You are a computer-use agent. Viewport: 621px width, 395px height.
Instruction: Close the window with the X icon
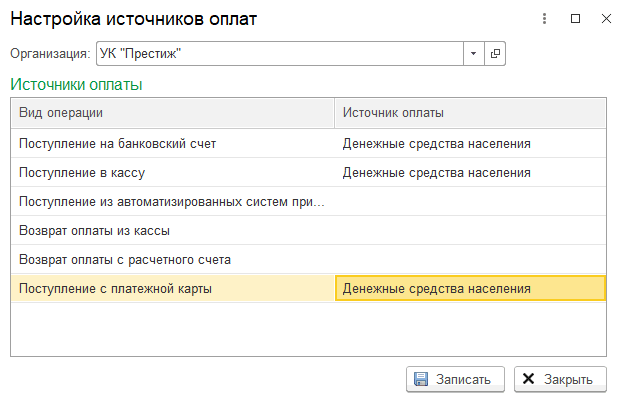point(606,19)
